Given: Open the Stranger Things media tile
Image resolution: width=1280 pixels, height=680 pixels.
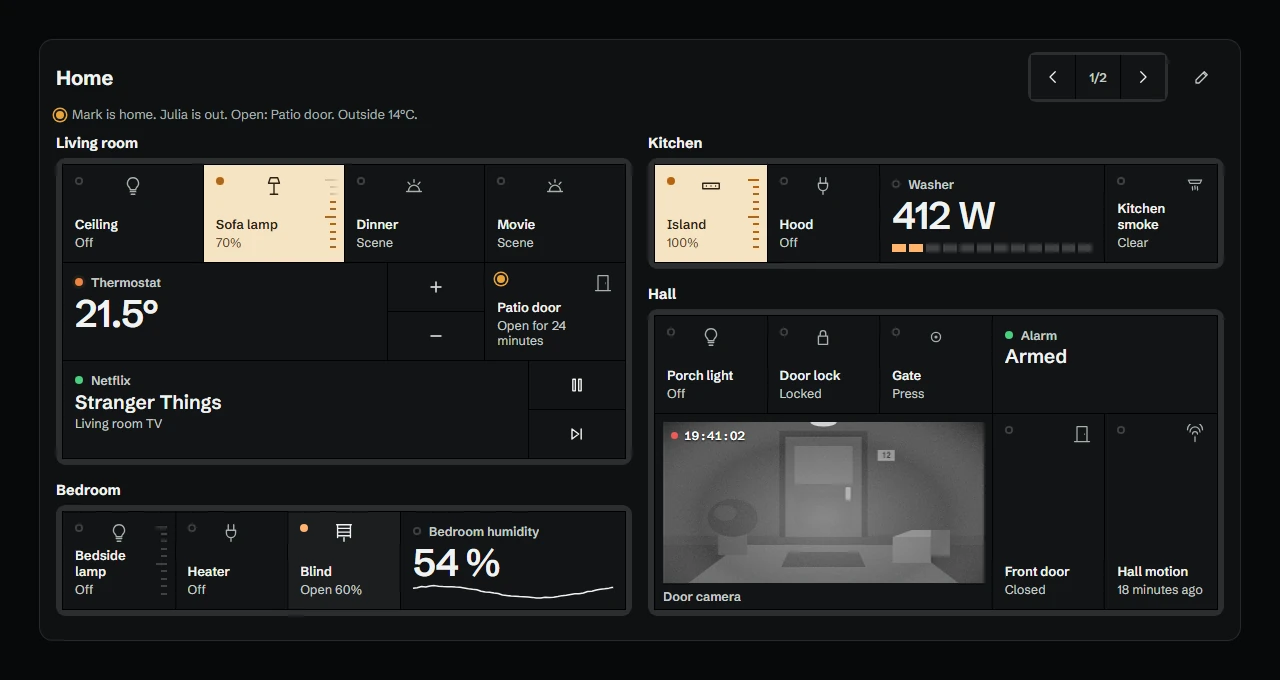Looking at the screenshot, I should (x=295, y=410).
